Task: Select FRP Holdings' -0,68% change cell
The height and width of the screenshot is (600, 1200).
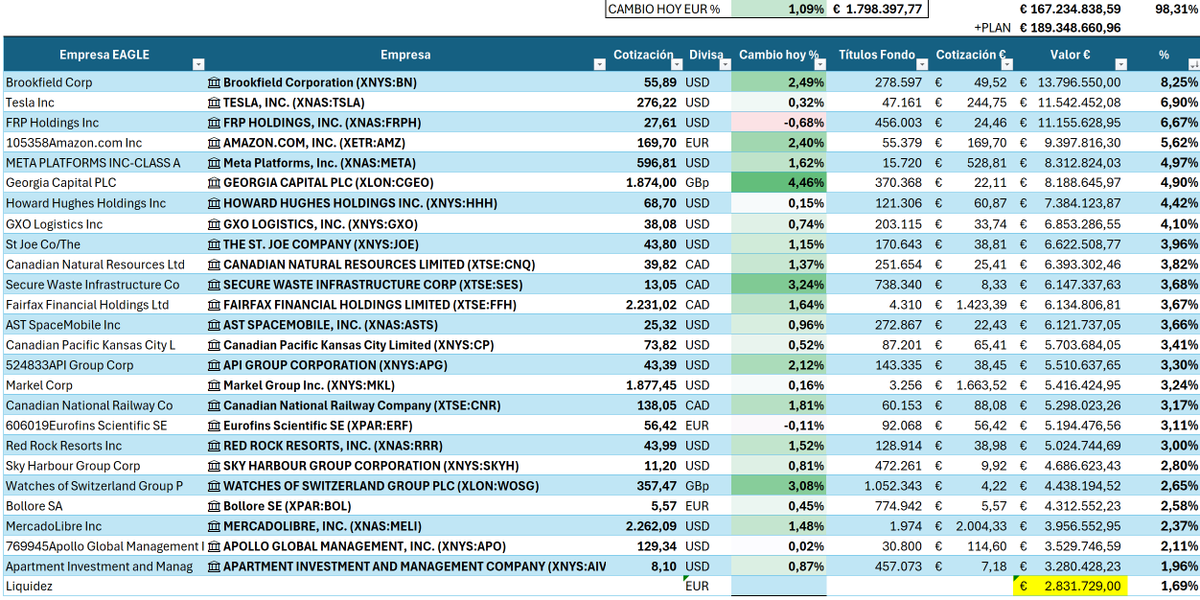Action: (780, 122)
